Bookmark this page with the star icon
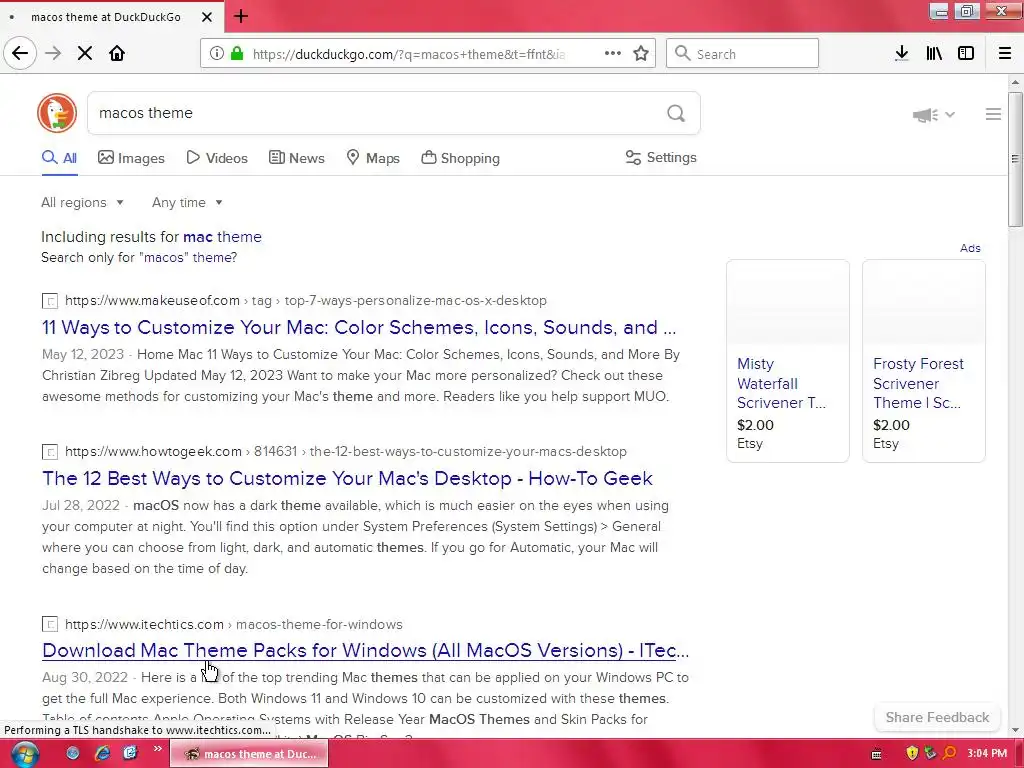Image resolution: width=1024 pixels, height=768 pixels. [x=641, y=54]
